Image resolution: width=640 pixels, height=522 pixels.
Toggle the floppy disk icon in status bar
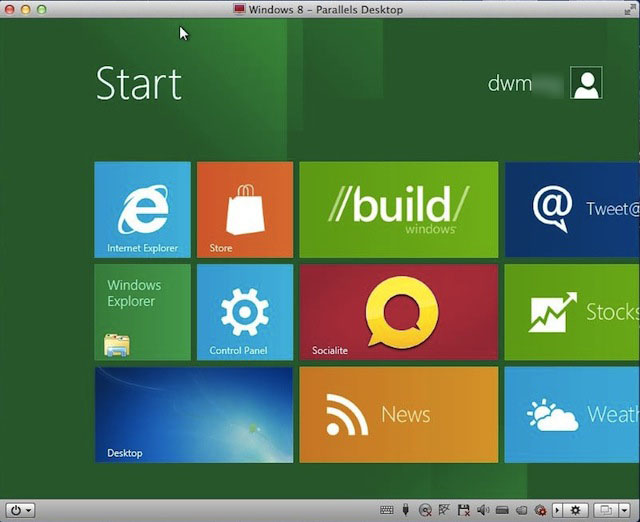point(462,510)
